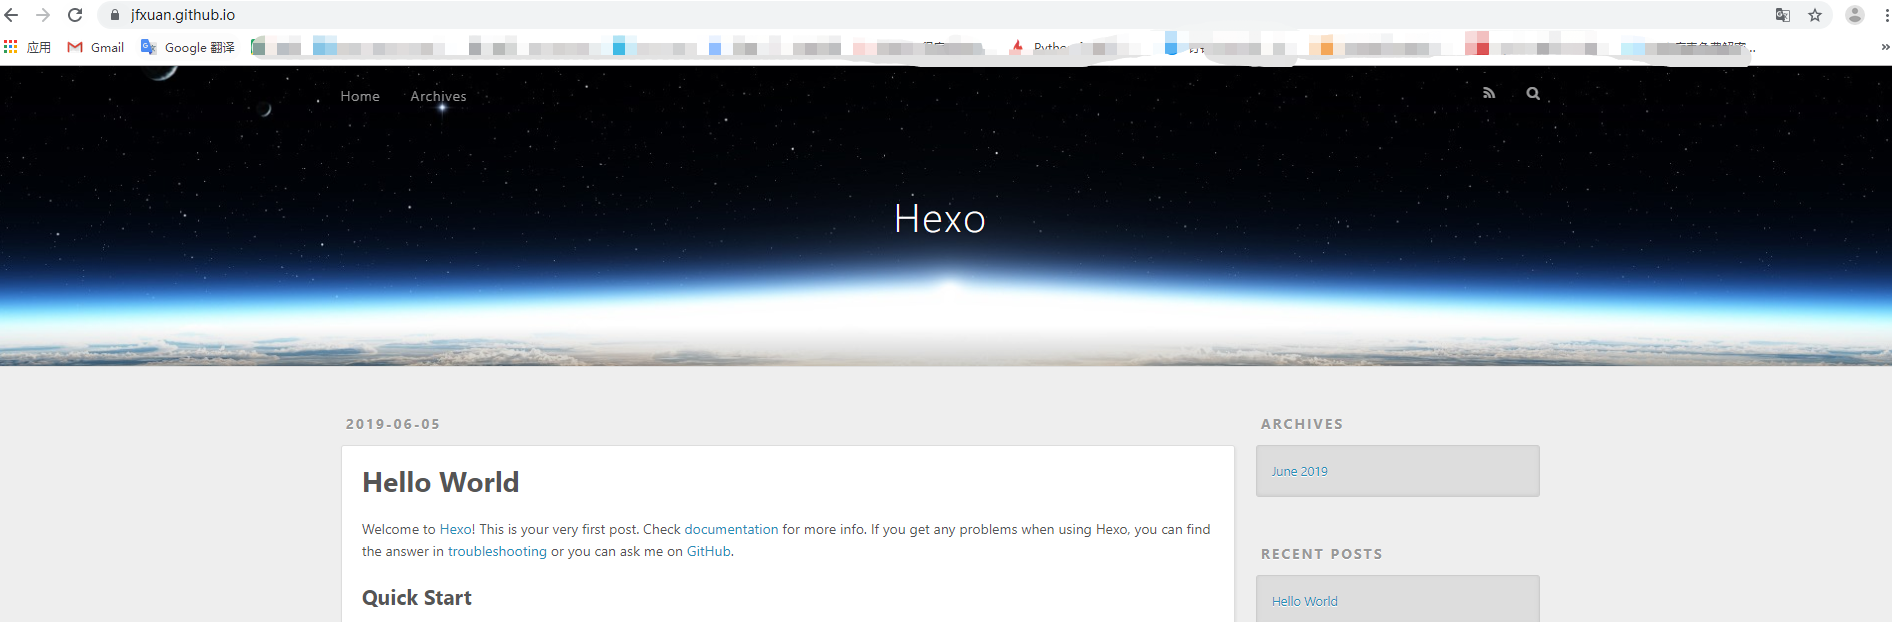Viewport: 1892px width, 622px height.
Task: Open the Google Translate page icon
Action: 1783,15
